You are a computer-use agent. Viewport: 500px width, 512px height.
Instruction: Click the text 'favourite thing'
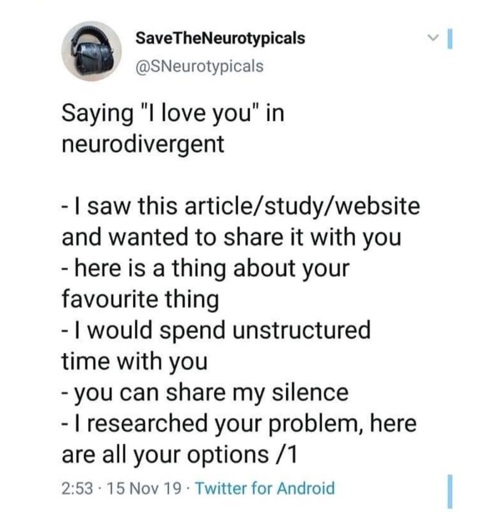(140, 299)
